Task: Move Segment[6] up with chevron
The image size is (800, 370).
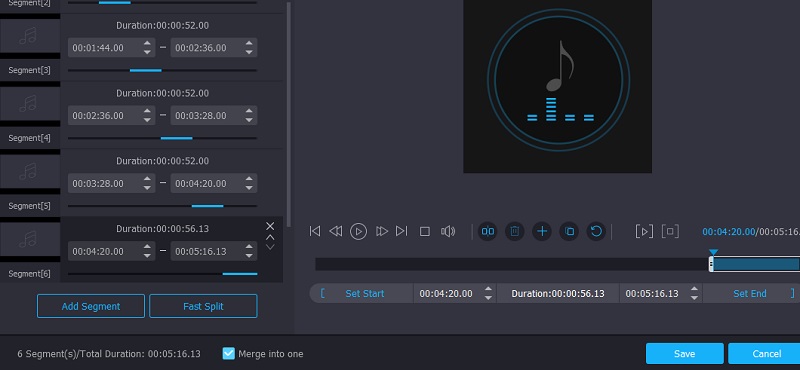Action: coord(270,237)
